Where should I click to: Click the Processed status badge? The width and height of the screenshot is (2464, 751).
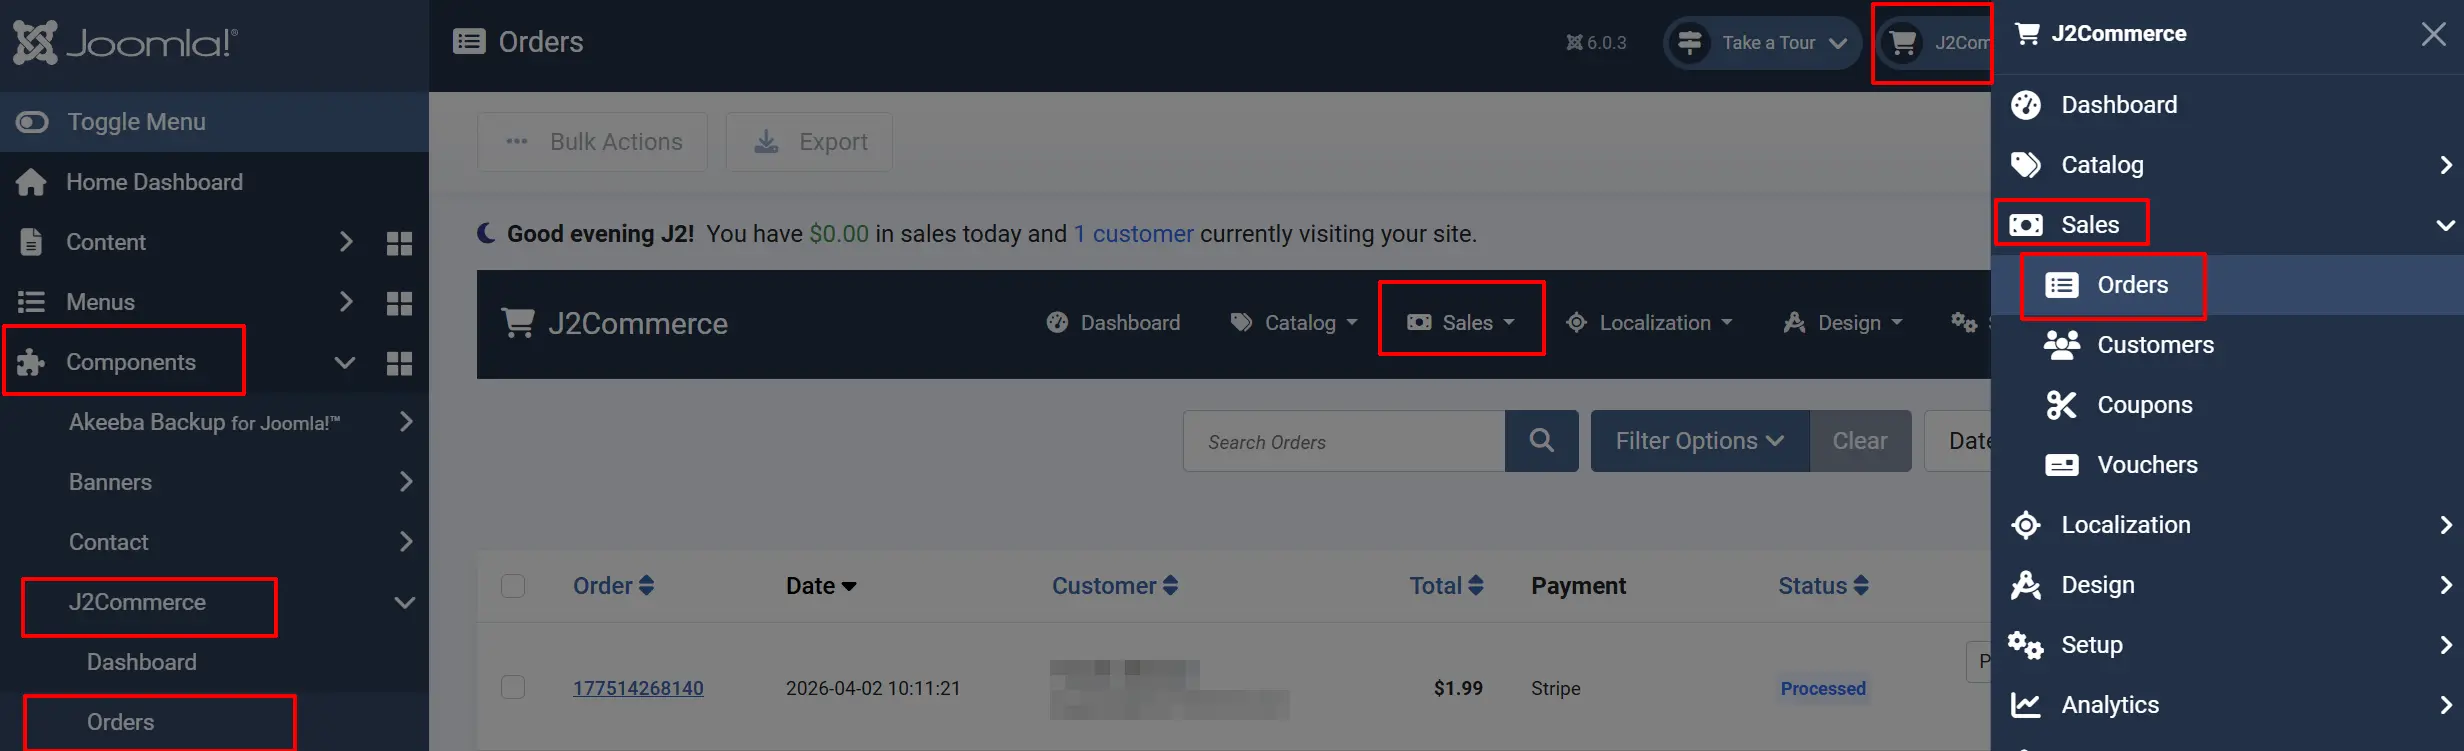(x=1823, y=688)
